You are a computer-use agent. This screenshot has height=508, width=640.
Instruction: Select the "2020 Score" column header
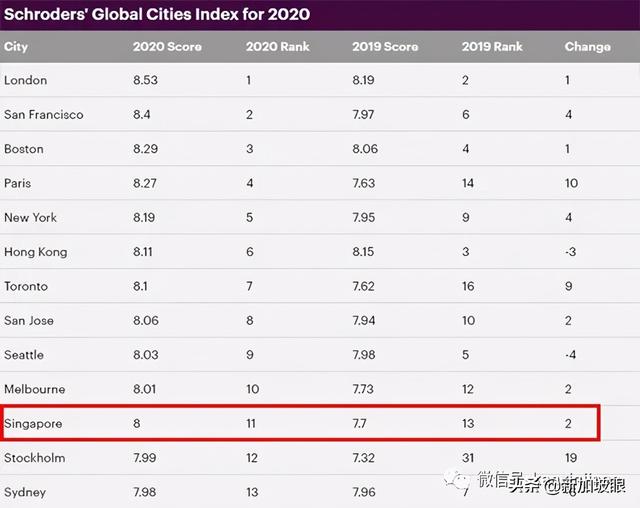pos(167,47)
